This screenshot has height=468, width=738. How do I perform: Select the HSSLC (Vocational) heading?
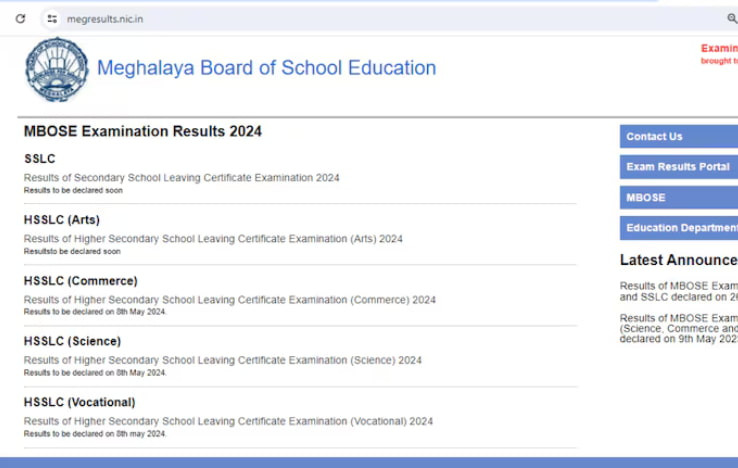point(80,403)
